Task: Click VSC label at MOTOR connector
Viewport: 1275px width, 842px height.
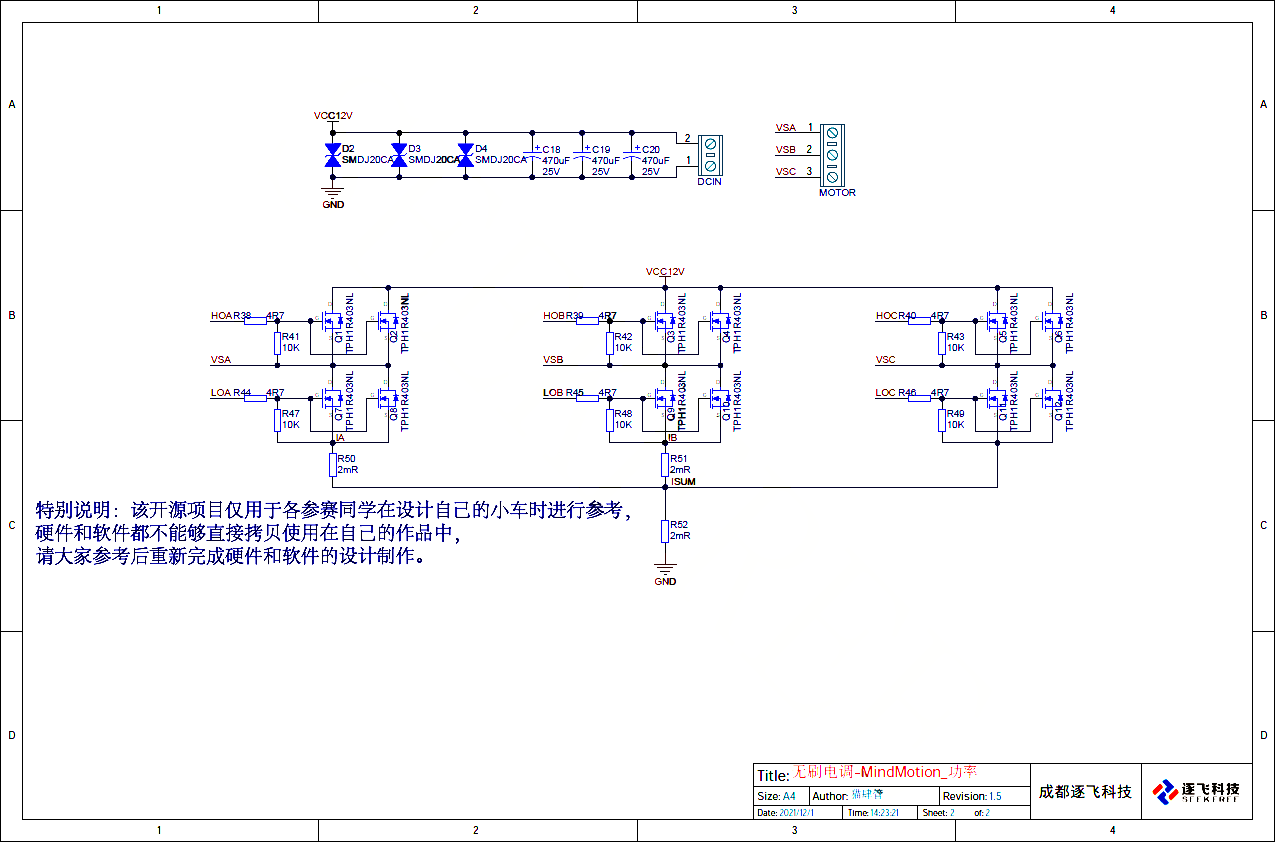Action: tap(786, 172)
